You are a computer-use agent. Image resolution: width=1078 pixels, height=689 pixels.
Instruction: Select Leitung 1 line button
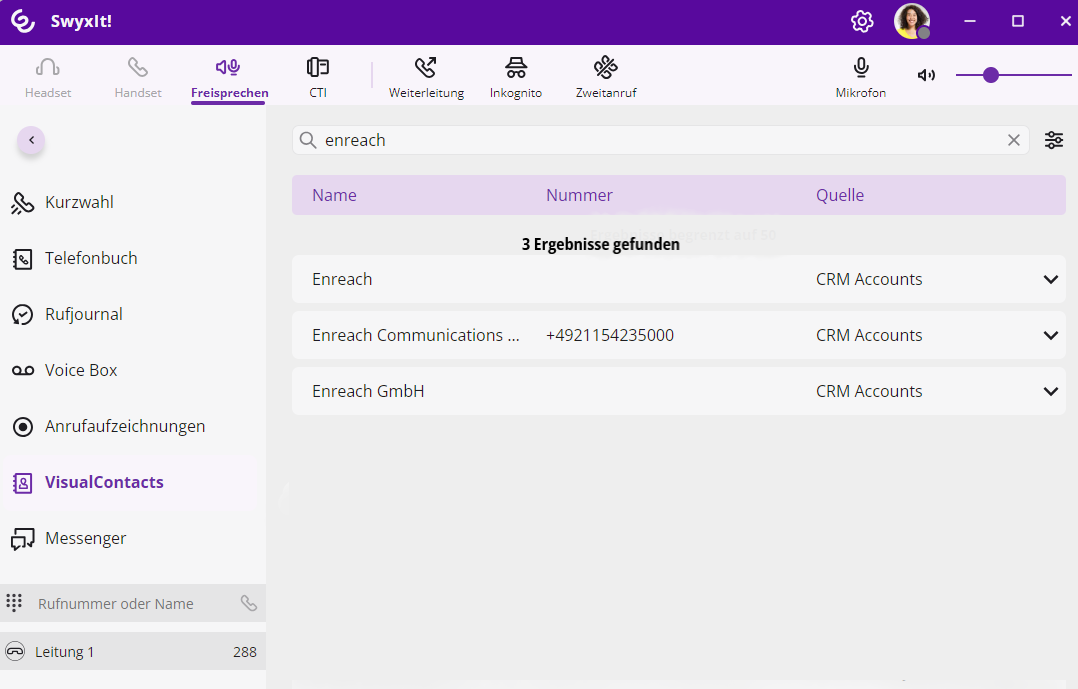[133, 651]
